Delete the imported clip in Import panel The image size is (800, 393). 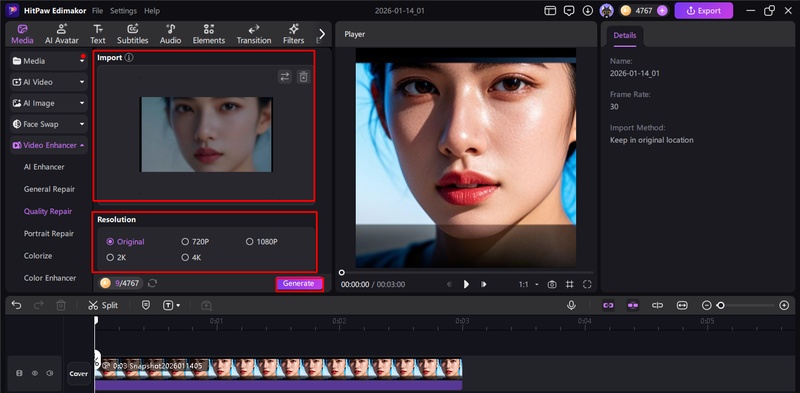tap(304, 77)
